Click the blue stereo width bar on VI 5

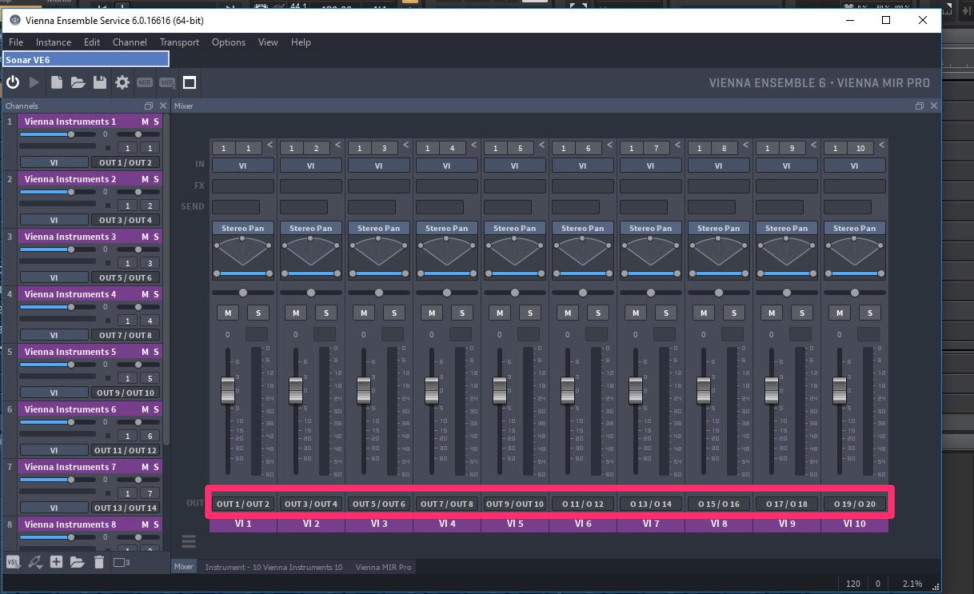(514, 273)
